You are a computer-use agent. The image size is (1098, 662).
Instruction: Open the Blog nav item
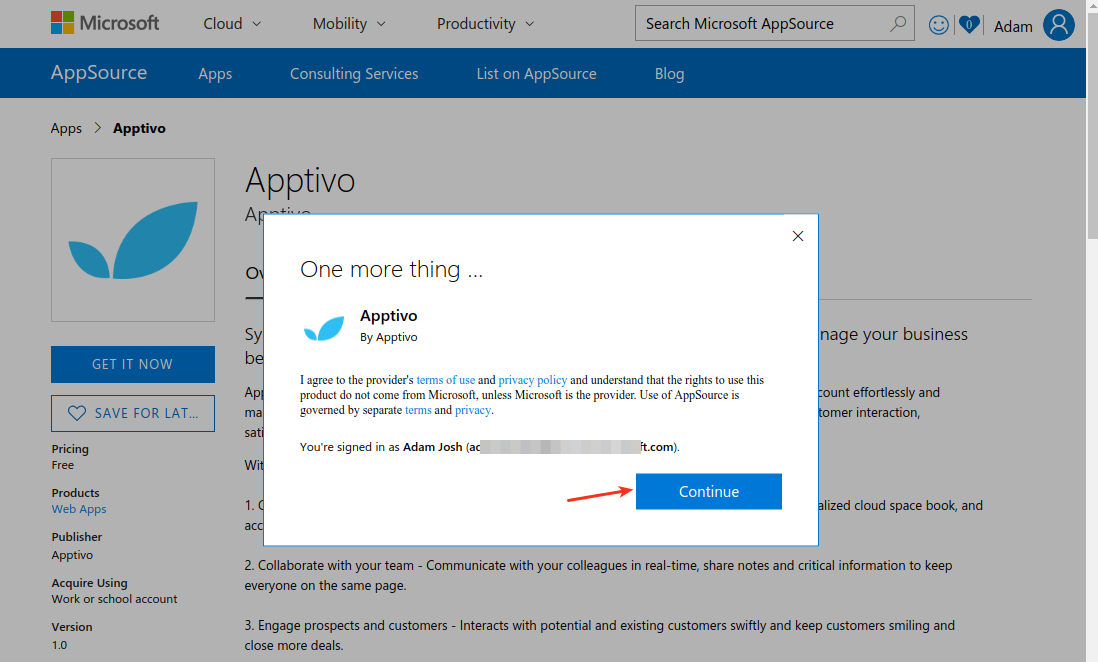click(669, 74)
